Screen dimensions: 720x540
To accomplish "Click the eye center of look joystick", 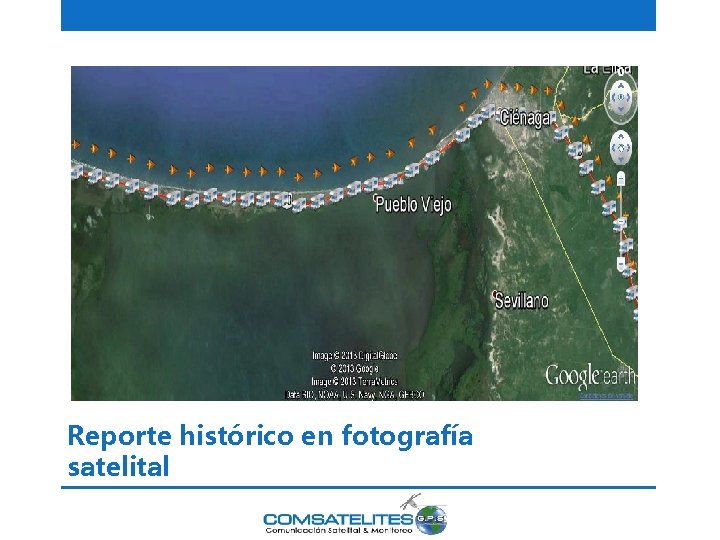I will tap(621, 97).
